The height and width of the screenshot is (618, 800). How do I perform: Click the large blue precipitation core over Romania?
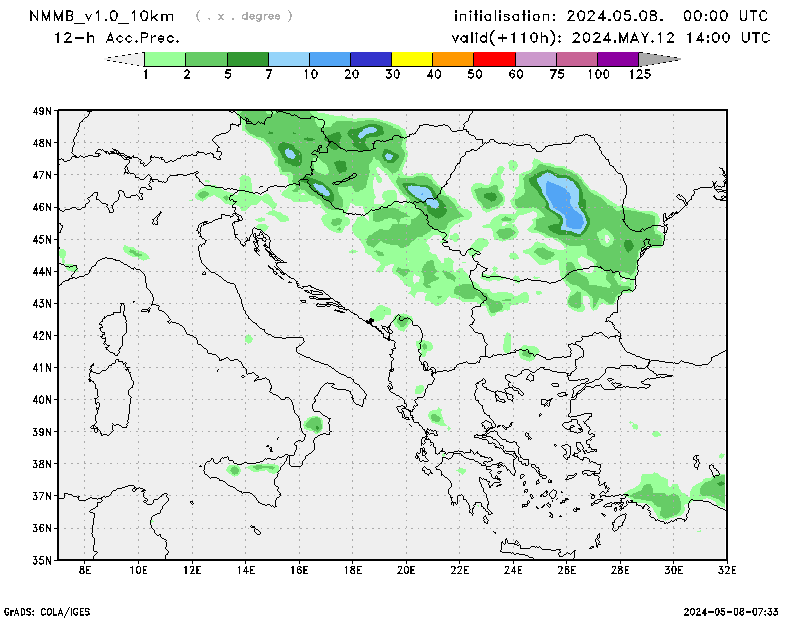point(563,203)
